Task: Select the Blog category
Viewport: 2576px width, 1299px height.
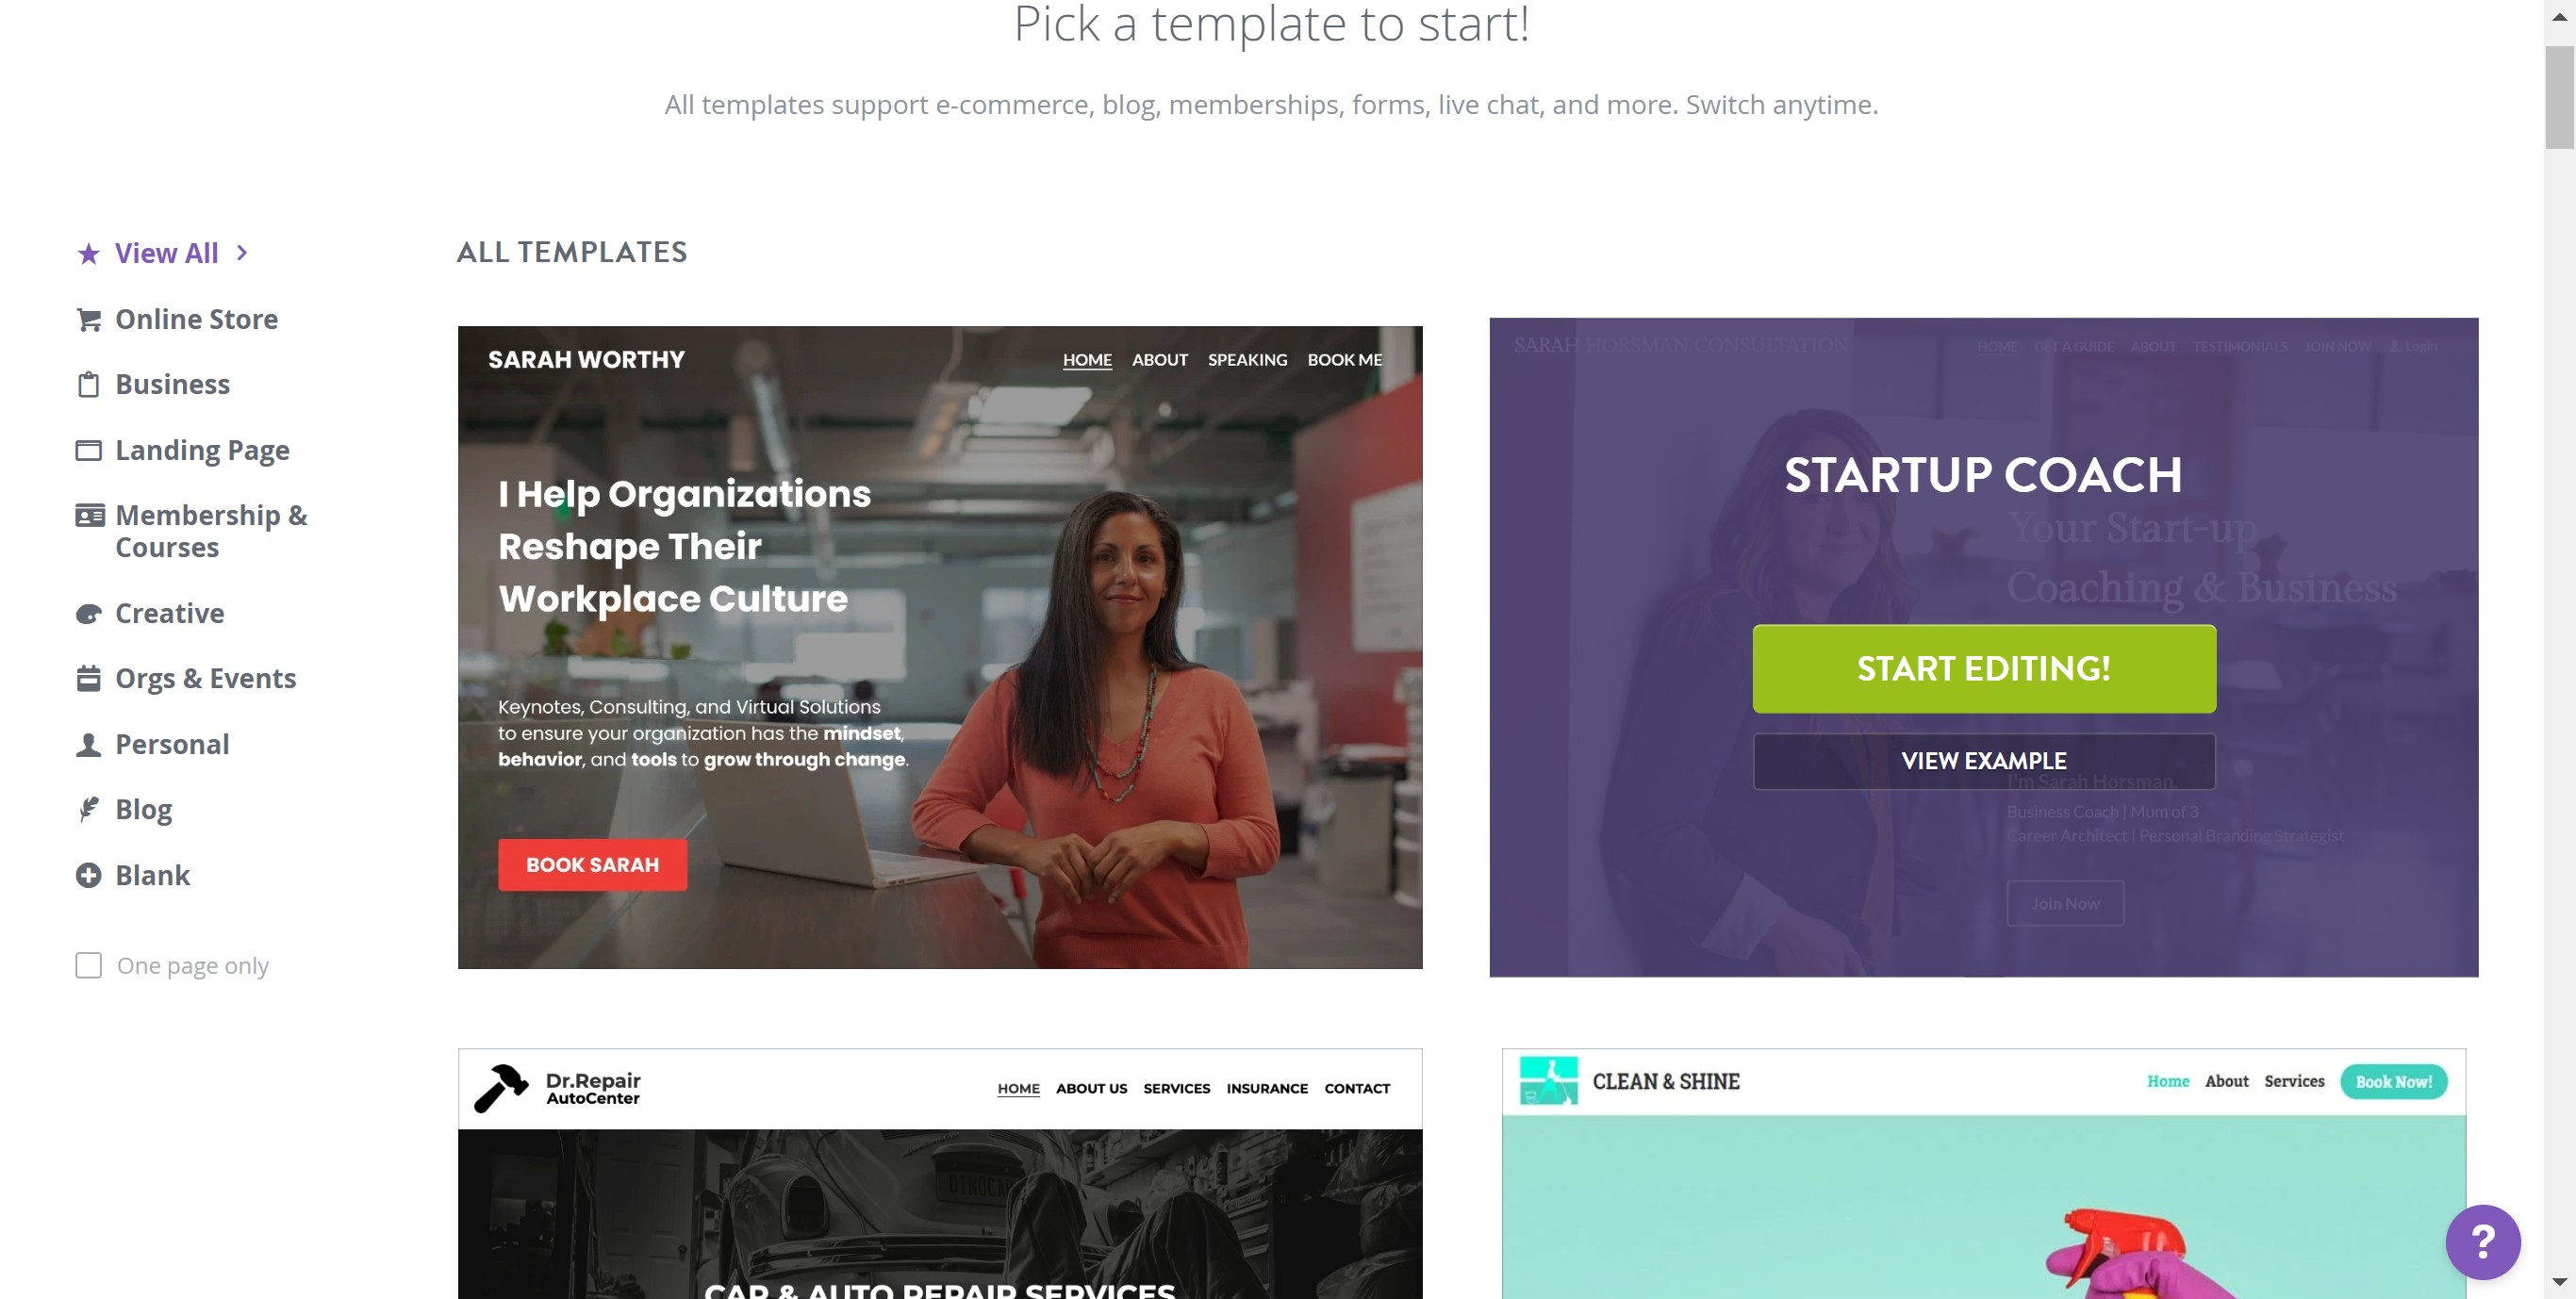Action: pyautogui.click(x=143, y=809)
